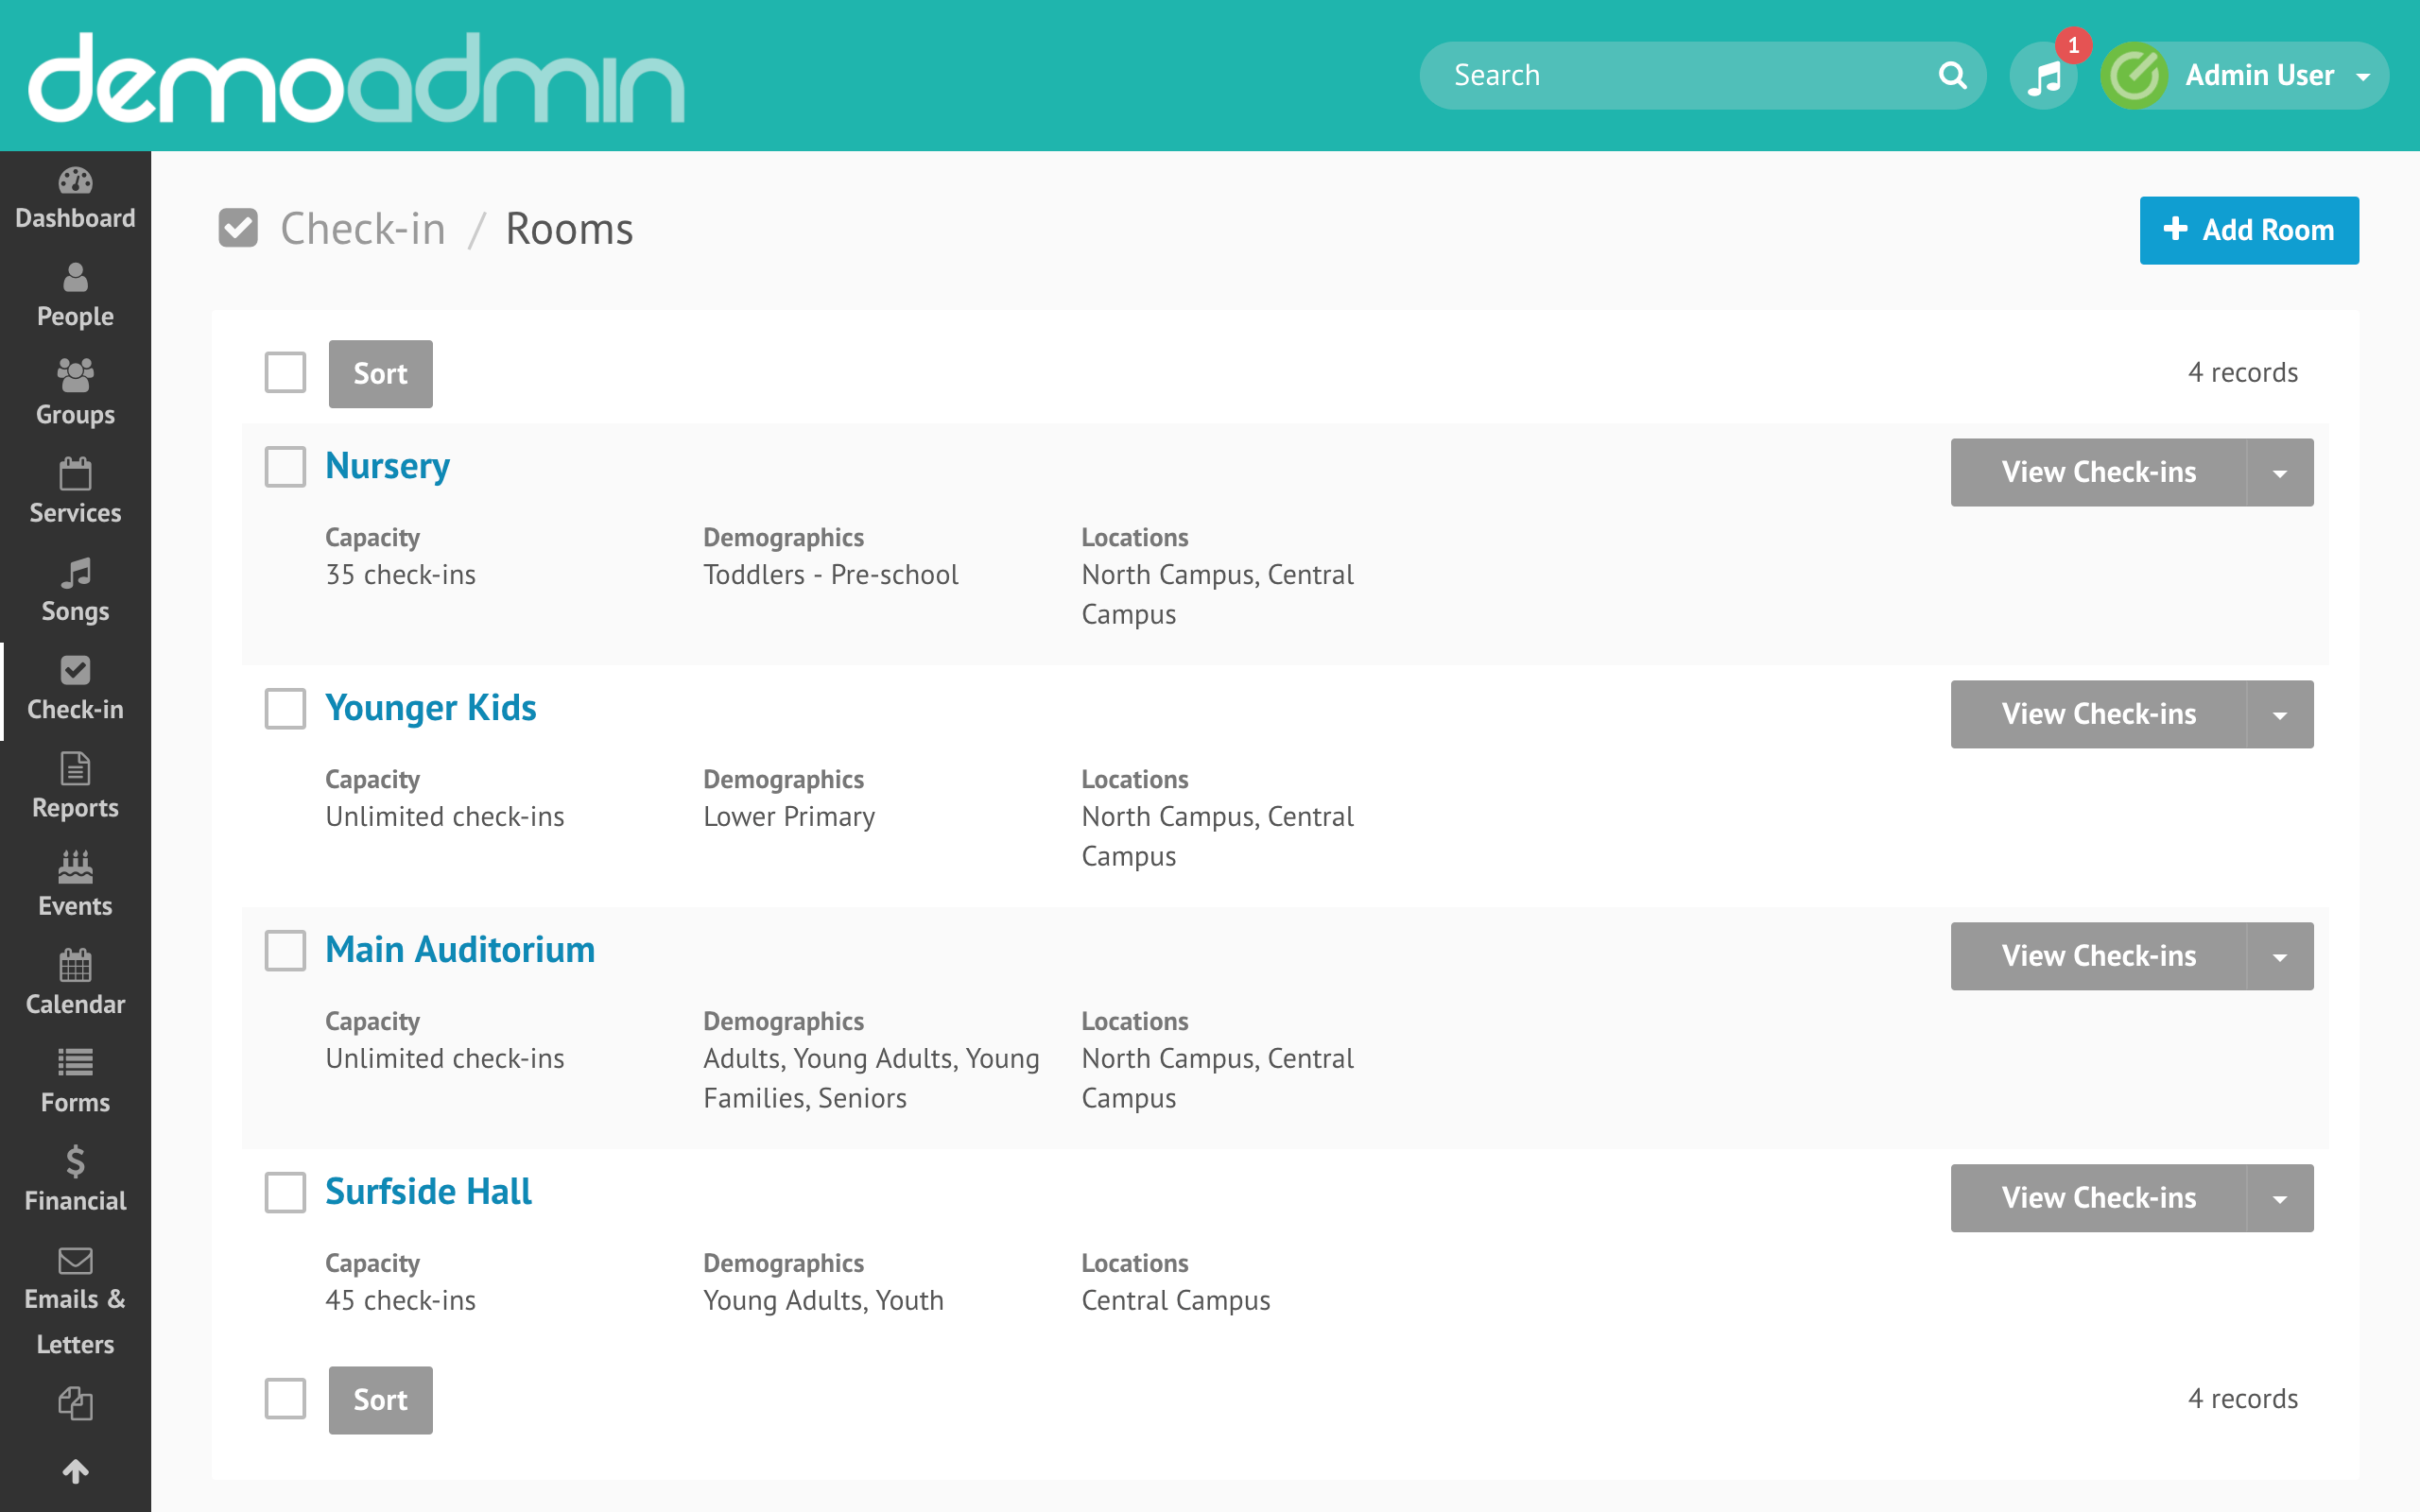Open the dropdown arrow beside Main Auditorium's View Check-ins
Image resolution: width=2420 pixels, height=1512 pixels.
[x=2281, y=956]
